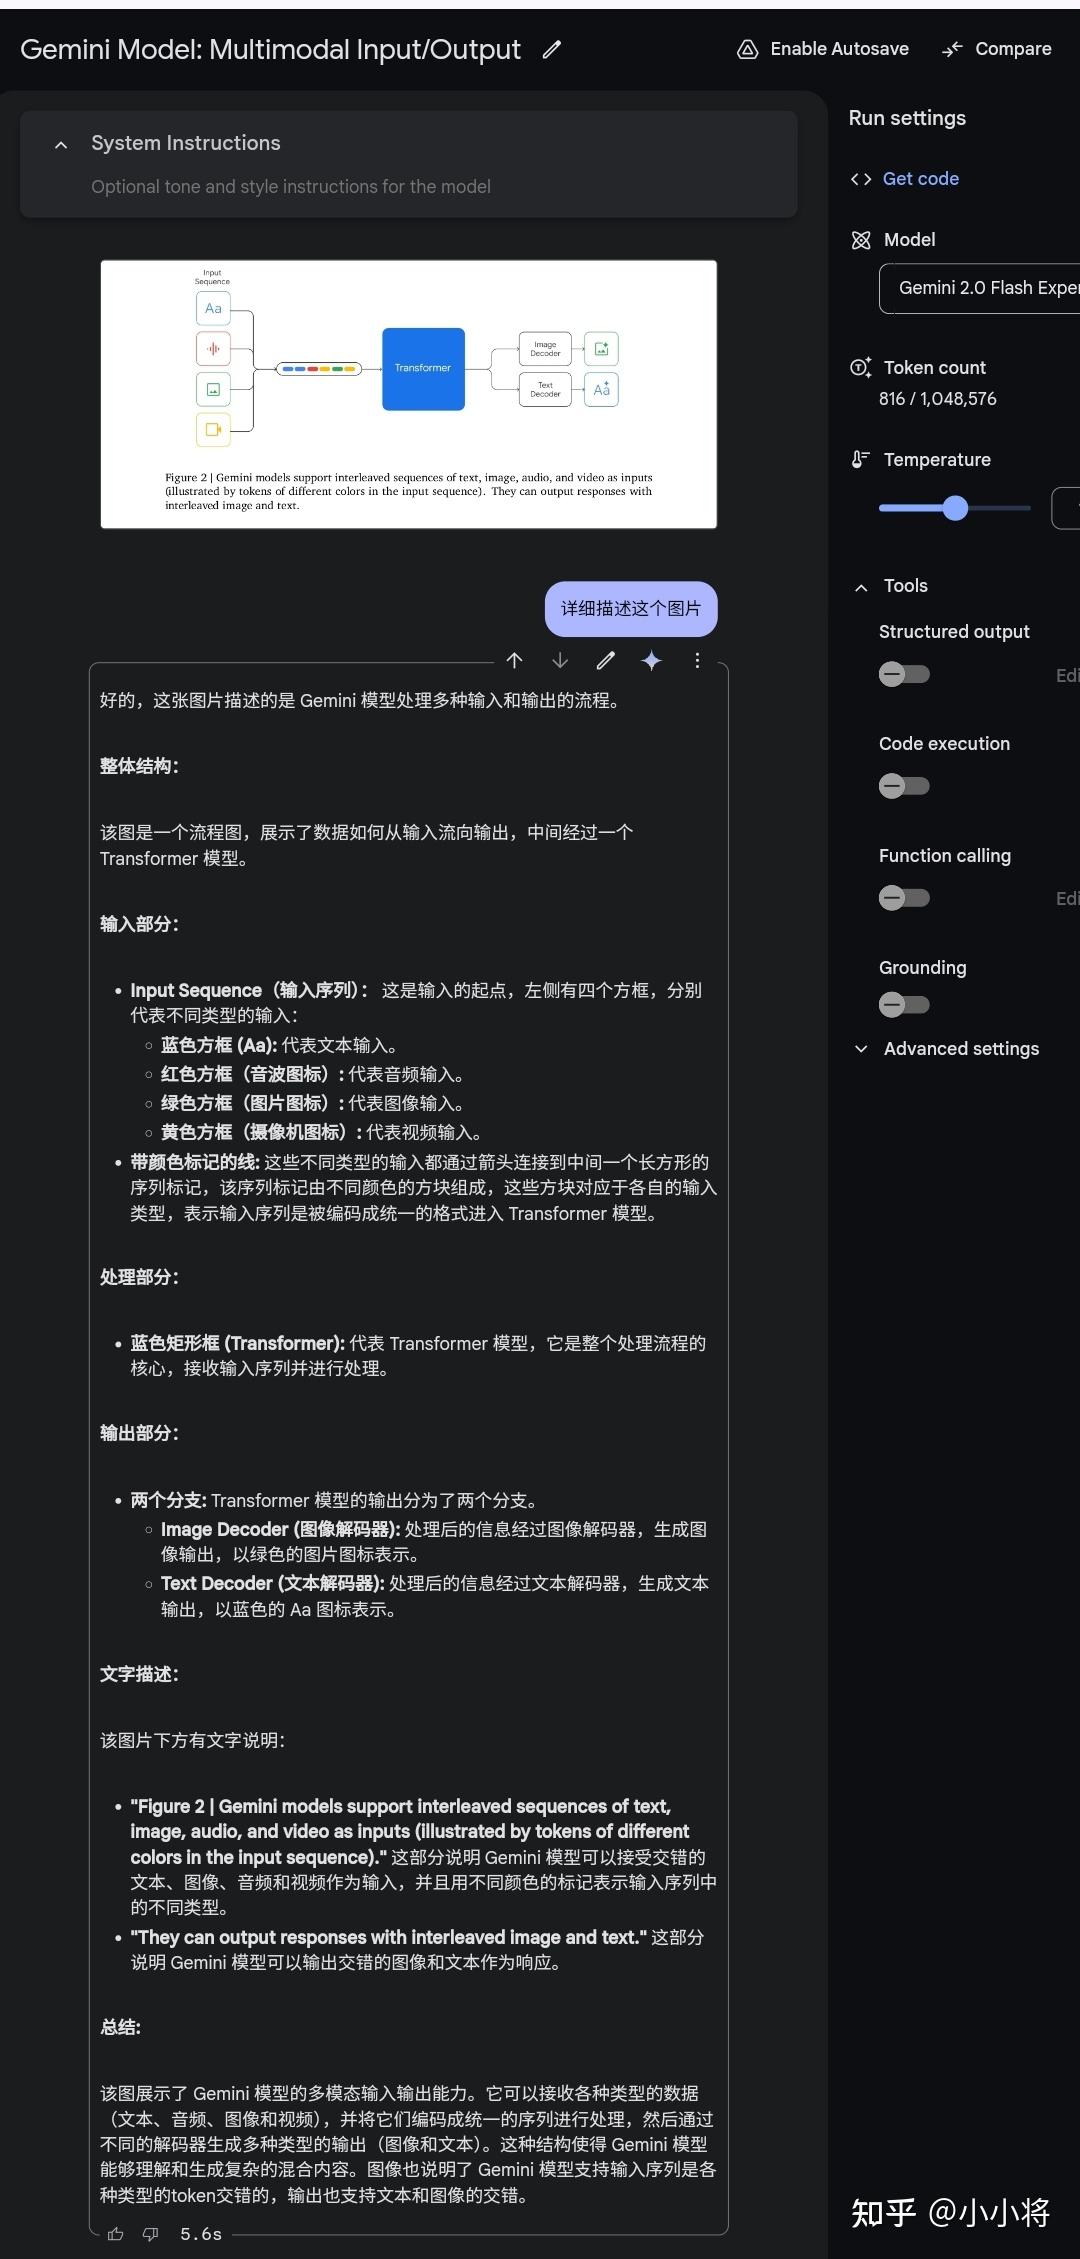Click the Model section icon
1080x2259 pixels.
click(x=861, y=240)
